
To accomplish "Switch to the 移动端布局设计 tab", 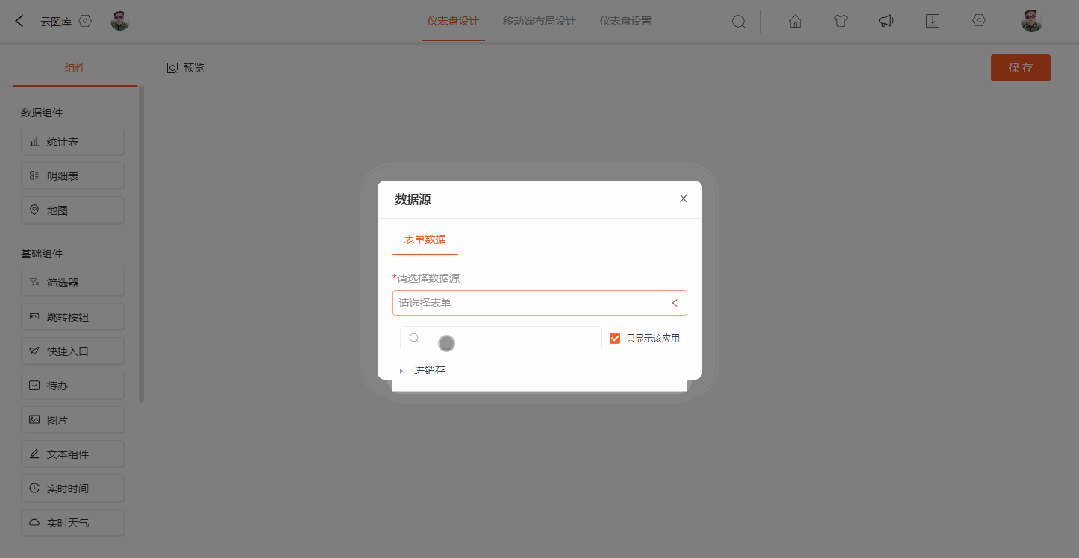I will pos(540,21).
